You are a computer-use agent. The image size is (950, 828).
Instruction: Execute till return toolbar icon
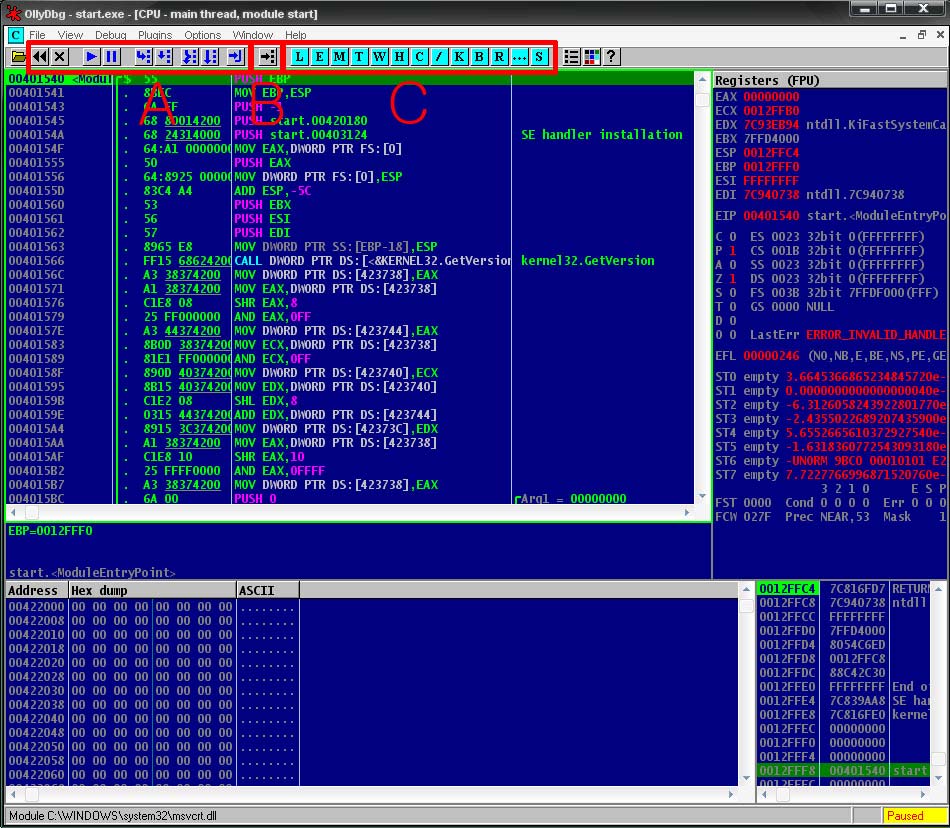point(236,57)
